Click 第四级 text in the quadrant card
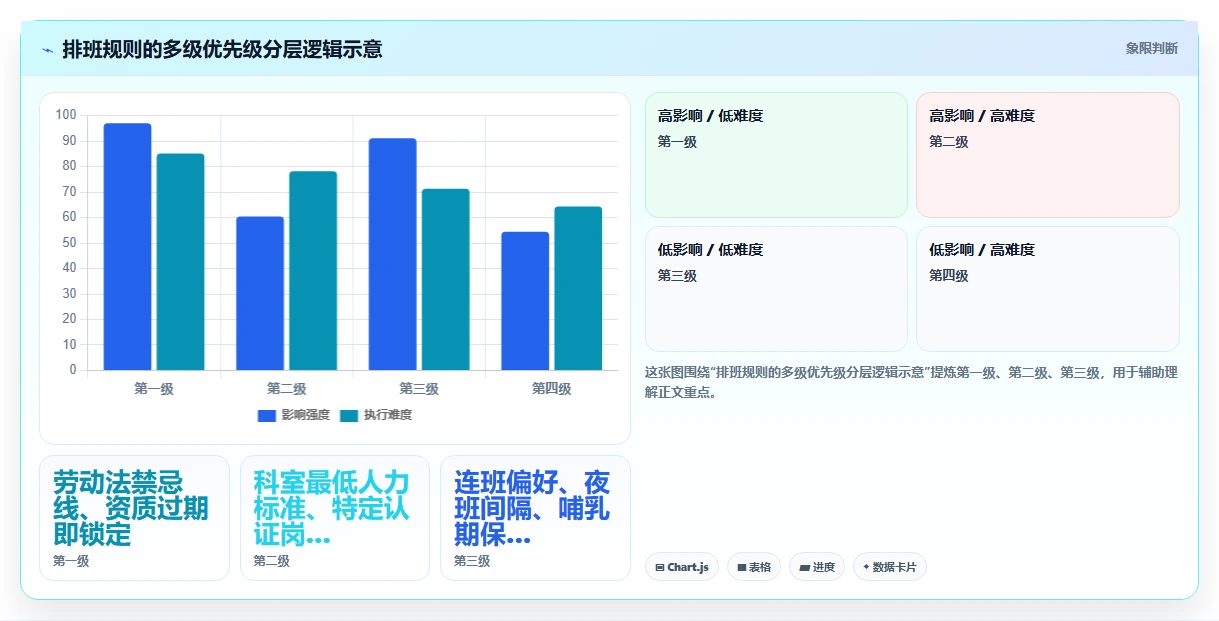This screenshot has width=1219, height=621. pyautogui.click(x=949, y=276)
